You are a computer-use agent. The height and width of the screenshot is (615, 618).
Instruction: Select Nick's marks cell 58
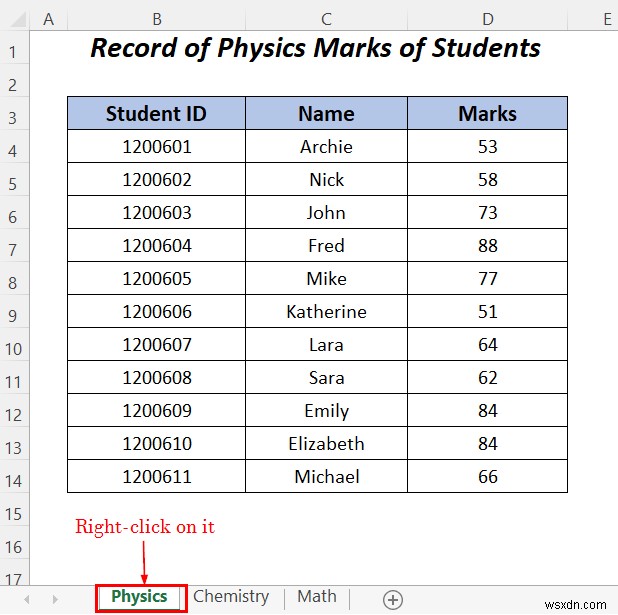click(488, 179)
